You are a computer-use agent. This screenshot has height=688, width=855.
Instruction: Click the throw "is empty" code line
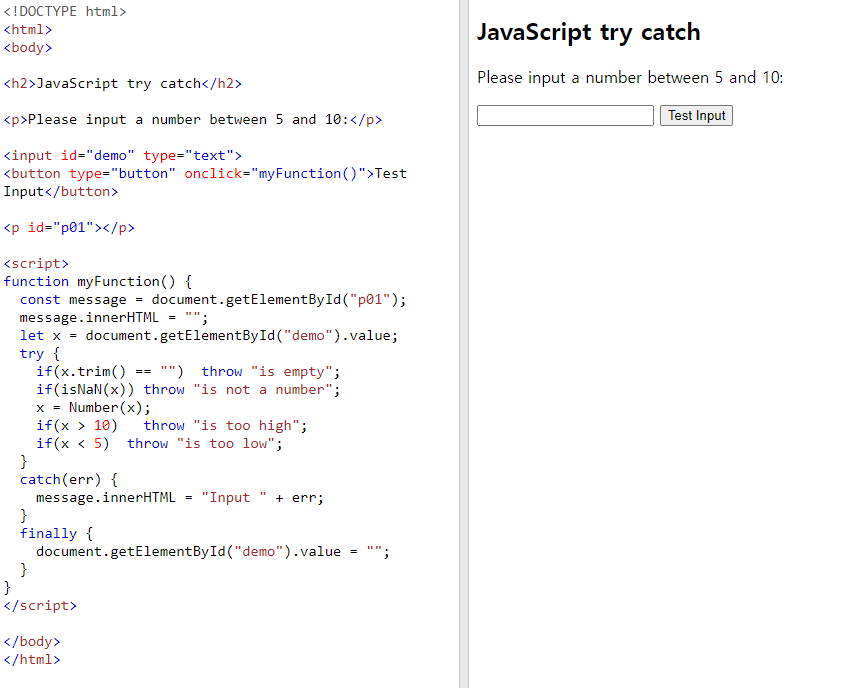tap(188, 371)
